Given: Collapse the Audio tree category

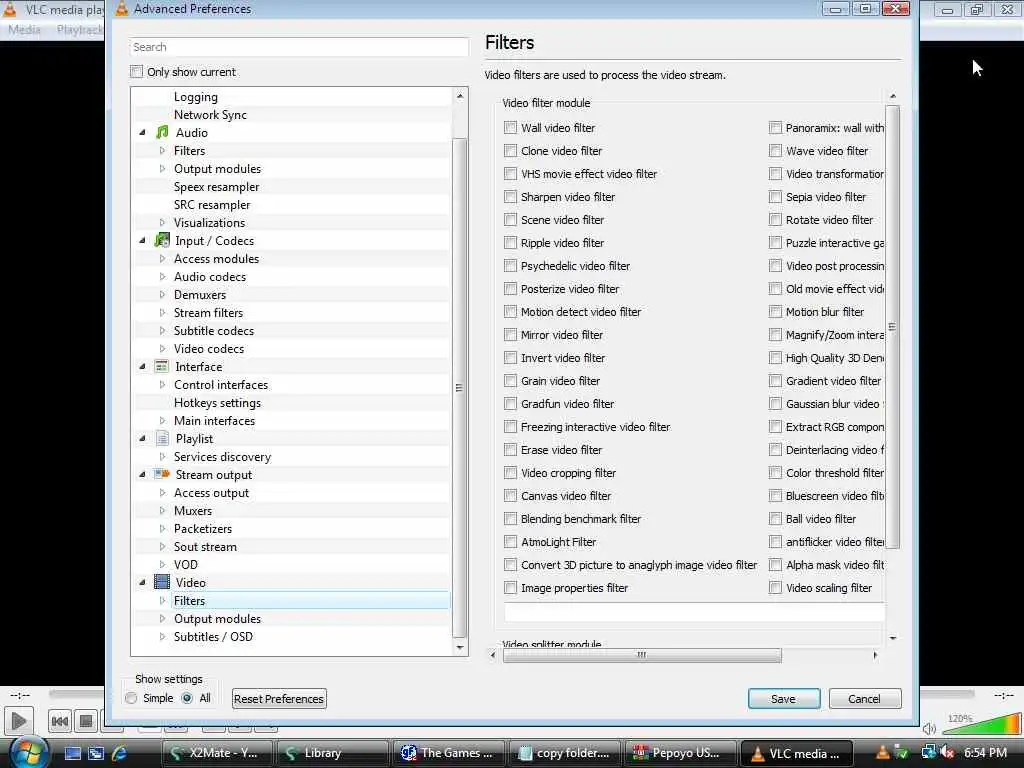Looking at the screenshot, I should 142,133.
